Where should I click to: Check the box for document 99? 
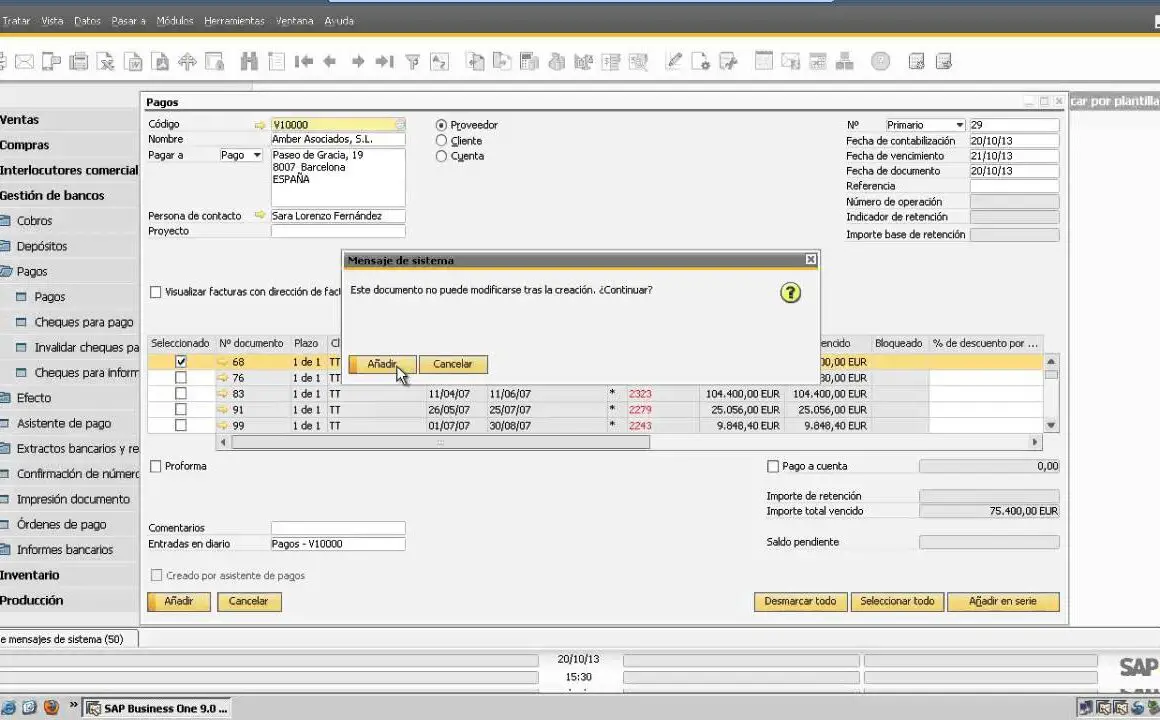(181, 425)
